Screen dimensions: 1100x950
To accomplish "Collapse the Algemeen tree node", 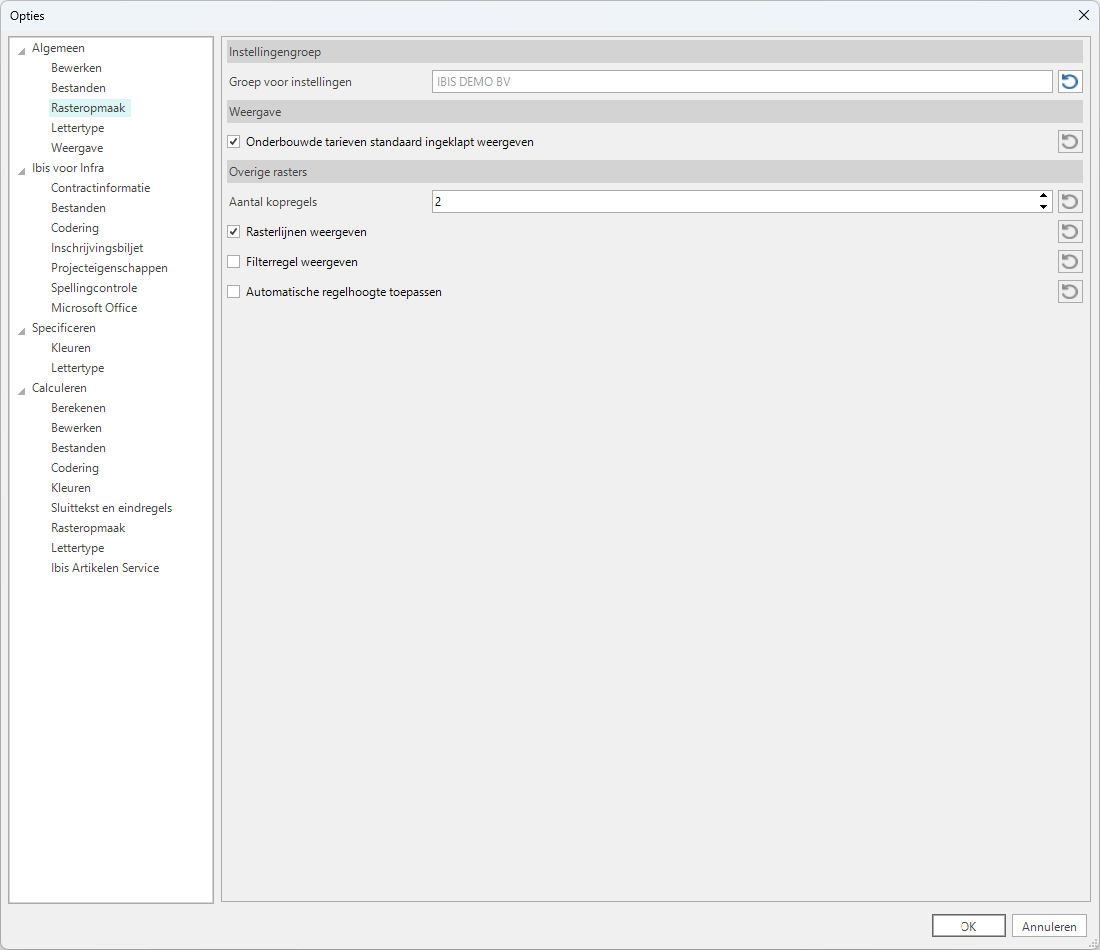I will pyautogui.click(x=22, y=49).
